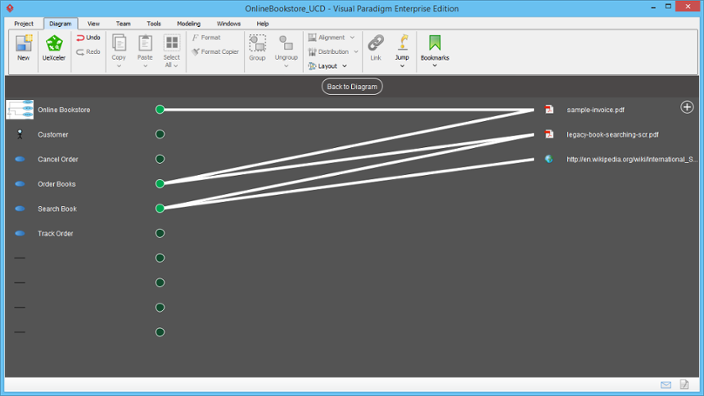Click the Back to Diagram button
This screenshot has height=396, width=704.
point(352,87)
